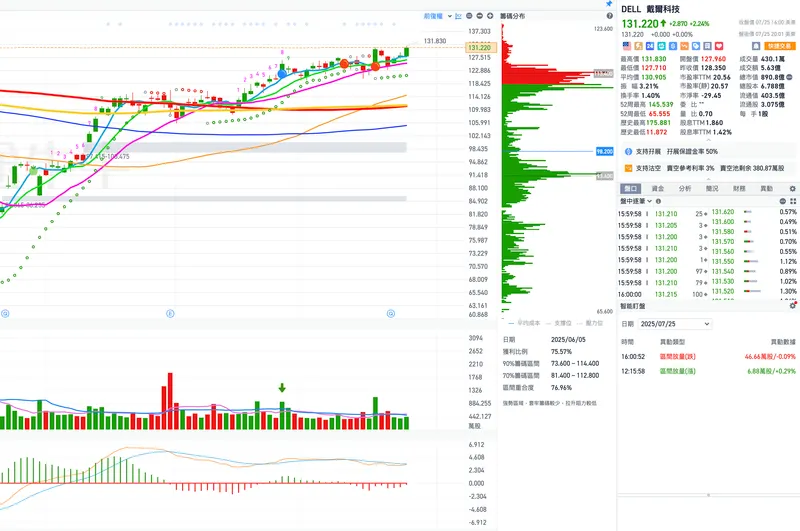Click the blue 24 hour trading icon
This screenshot has width=800, height=531.
pyautogui.click(x=650, y=46)
